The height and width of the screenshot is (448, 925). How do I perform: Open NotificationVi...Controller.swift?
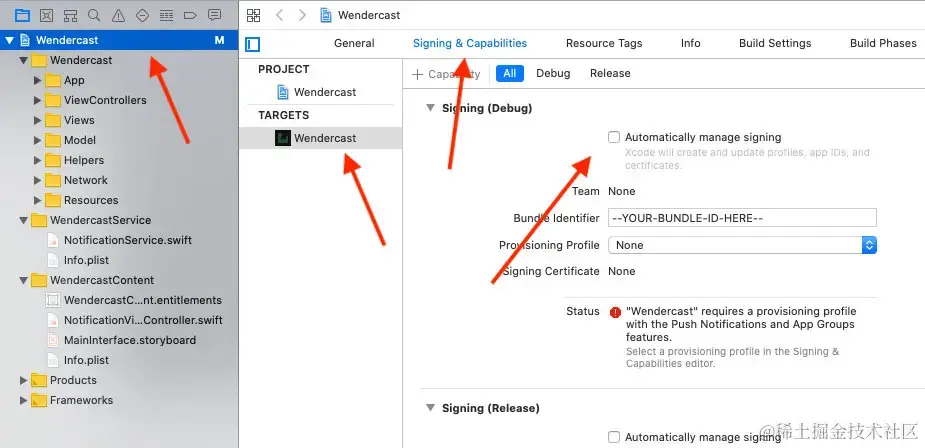(143, 320)
